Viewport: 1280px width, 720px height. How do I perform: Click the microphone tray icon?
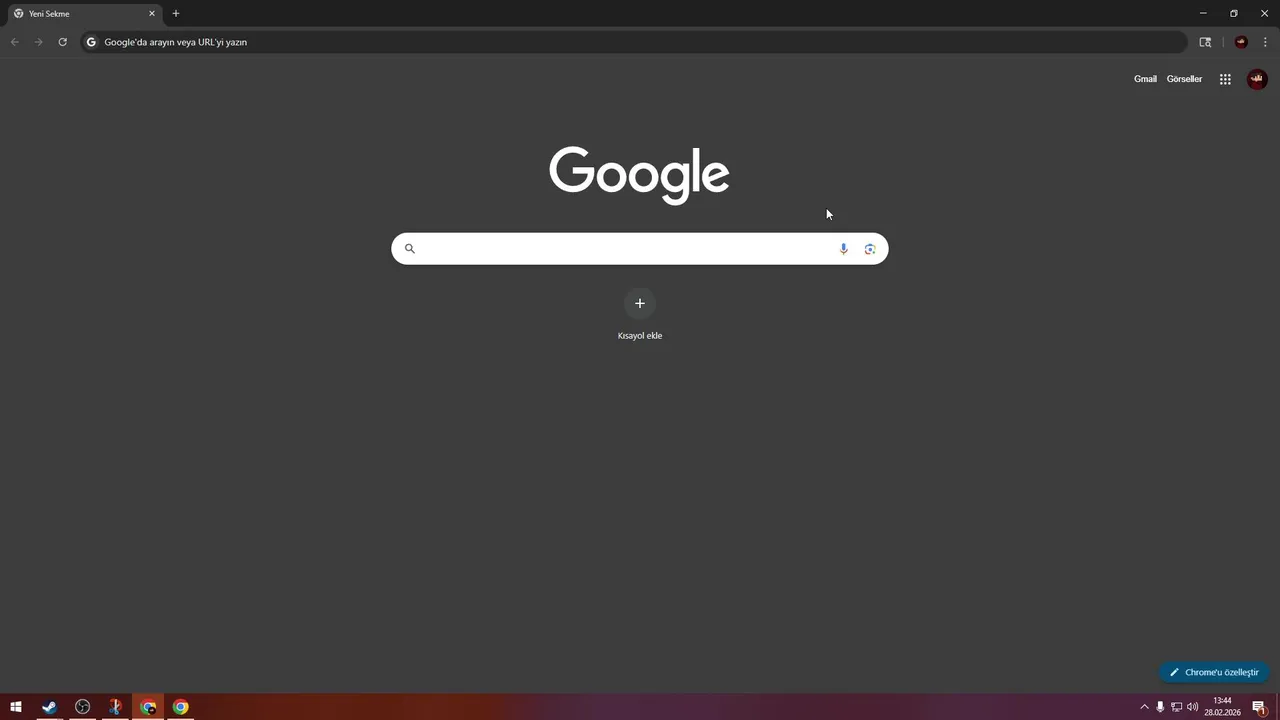pyautogui.click(x=1160, y=707)
